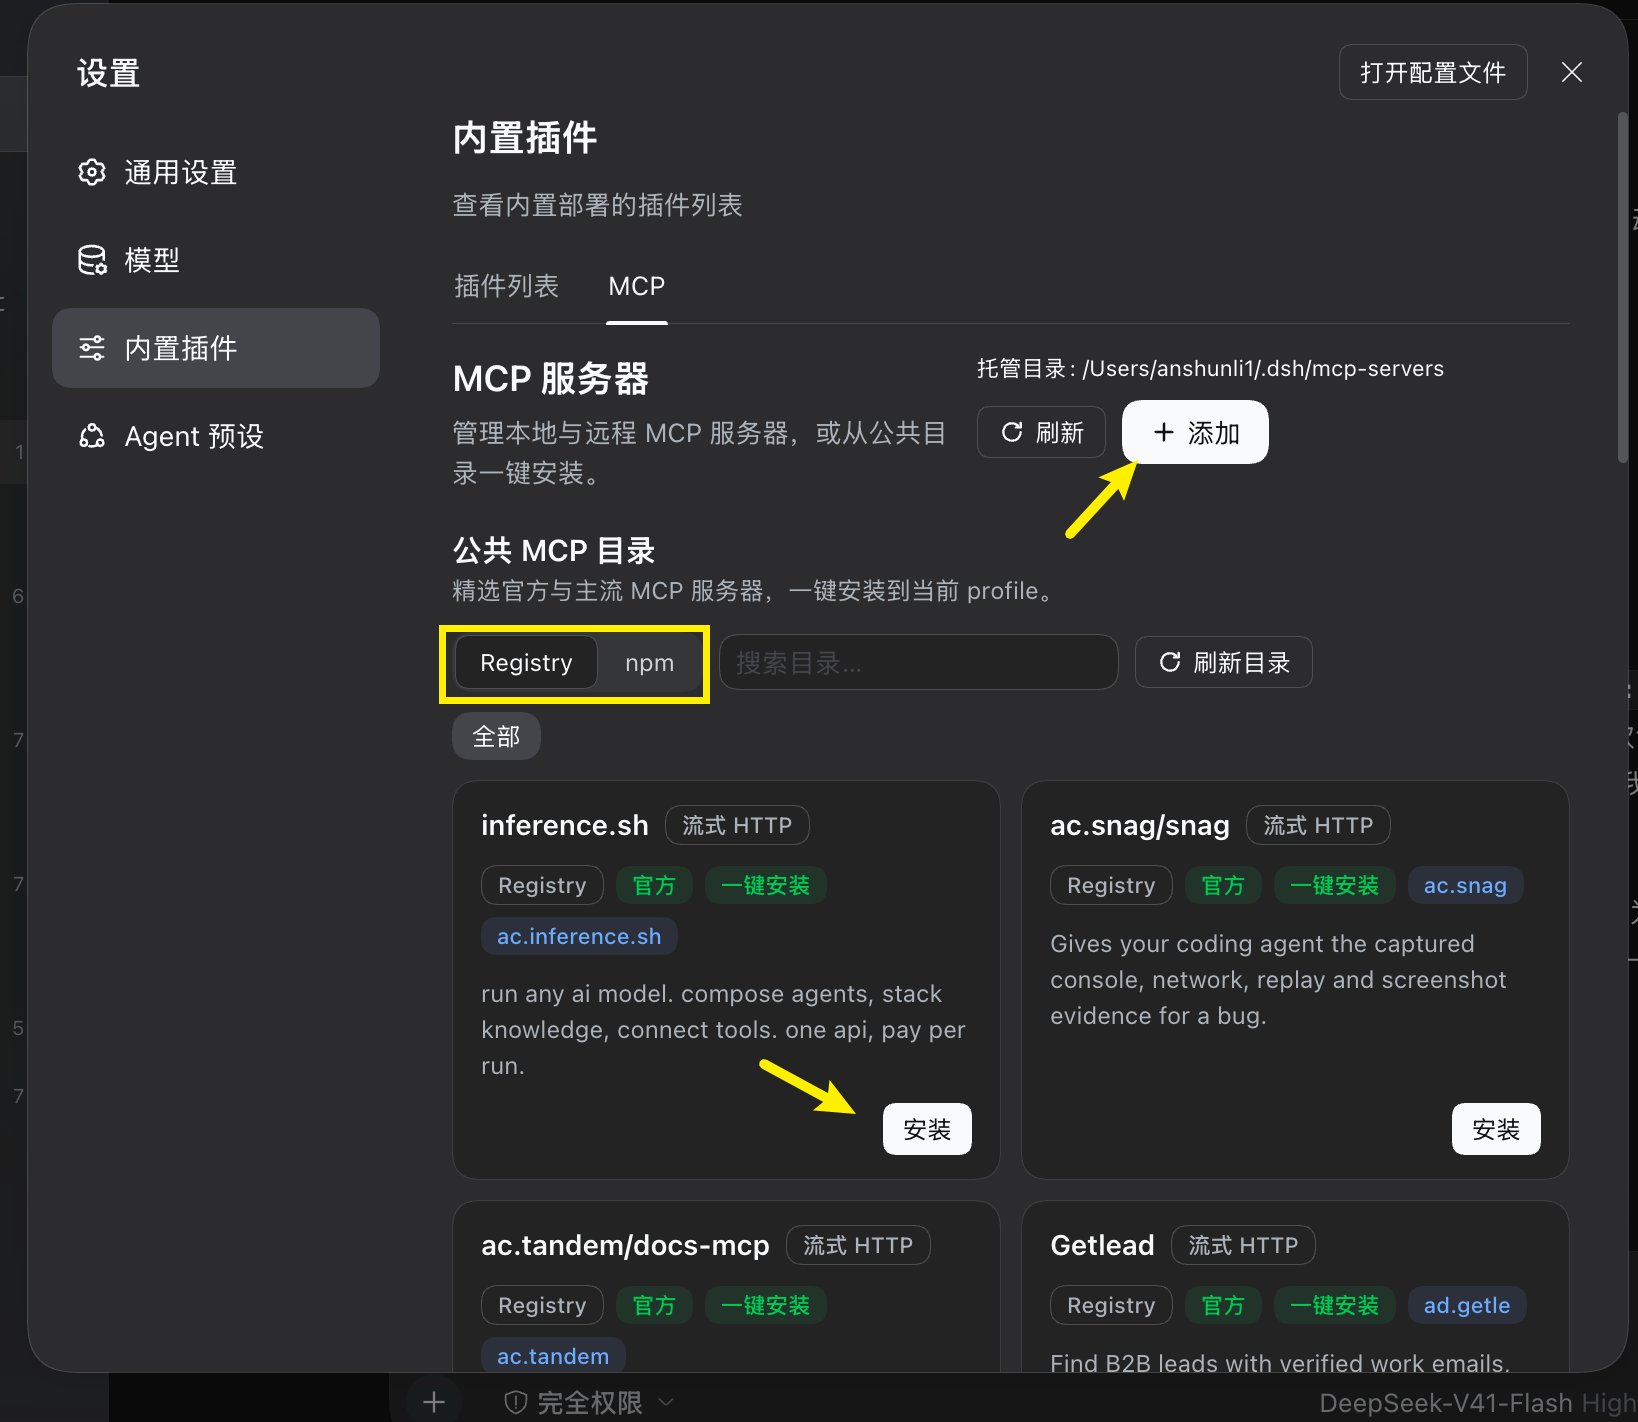
Task: Click the ac.inference.sh tag
Action: coord(579,936)
